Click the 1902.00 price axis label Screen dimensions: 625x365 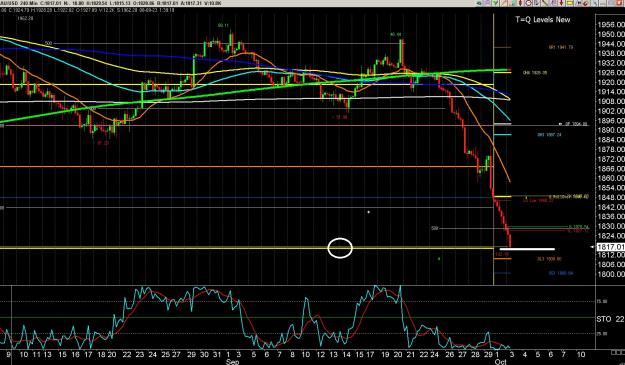pos(611,111)
